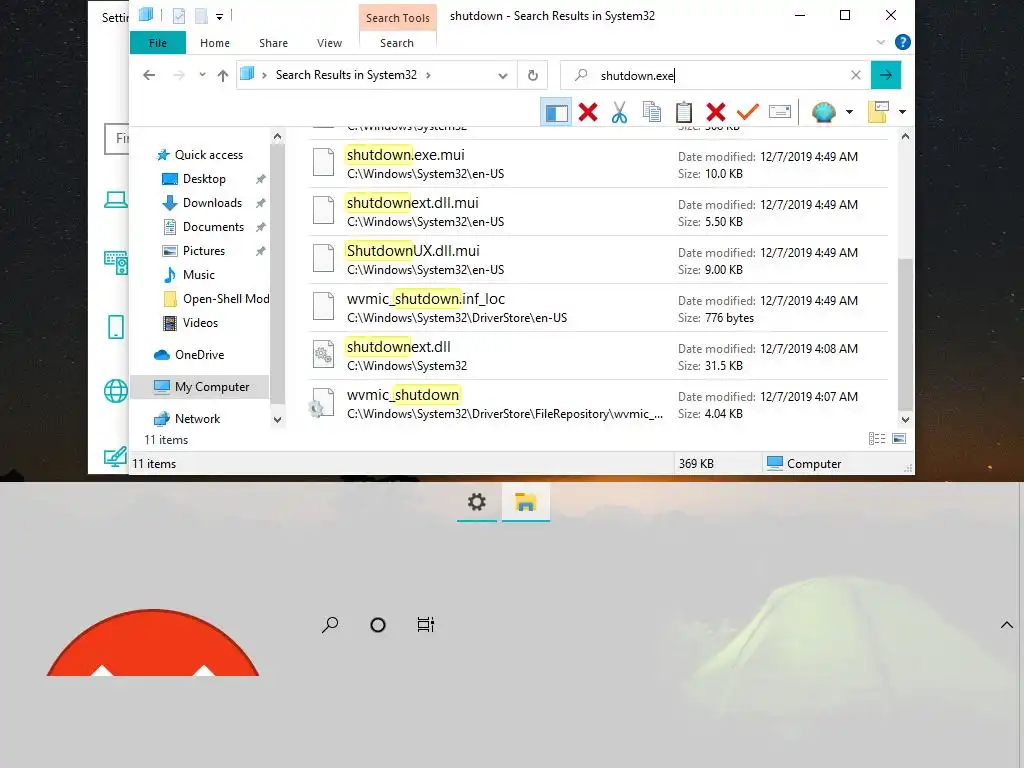
Task: Switch to large thumbnails view icon
Action: [899, 439]
